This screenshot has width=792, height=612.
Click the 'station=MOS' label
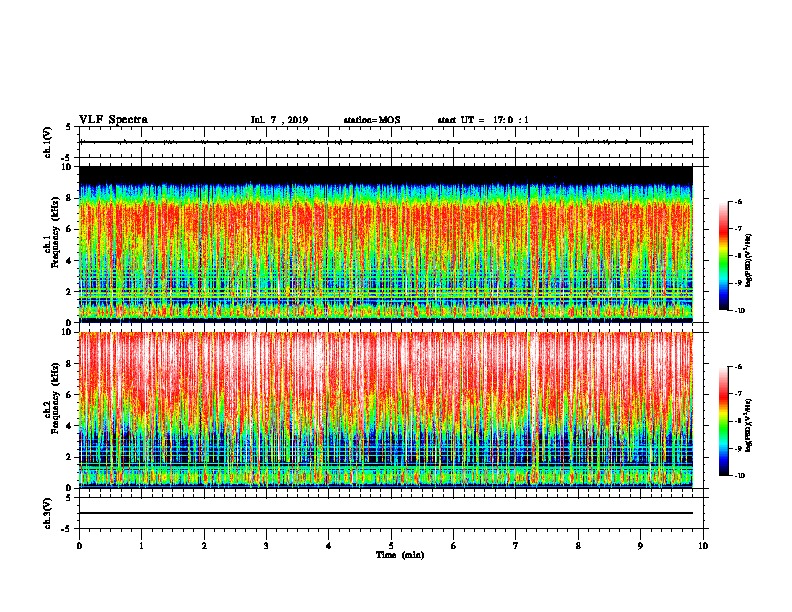point(372,120)
